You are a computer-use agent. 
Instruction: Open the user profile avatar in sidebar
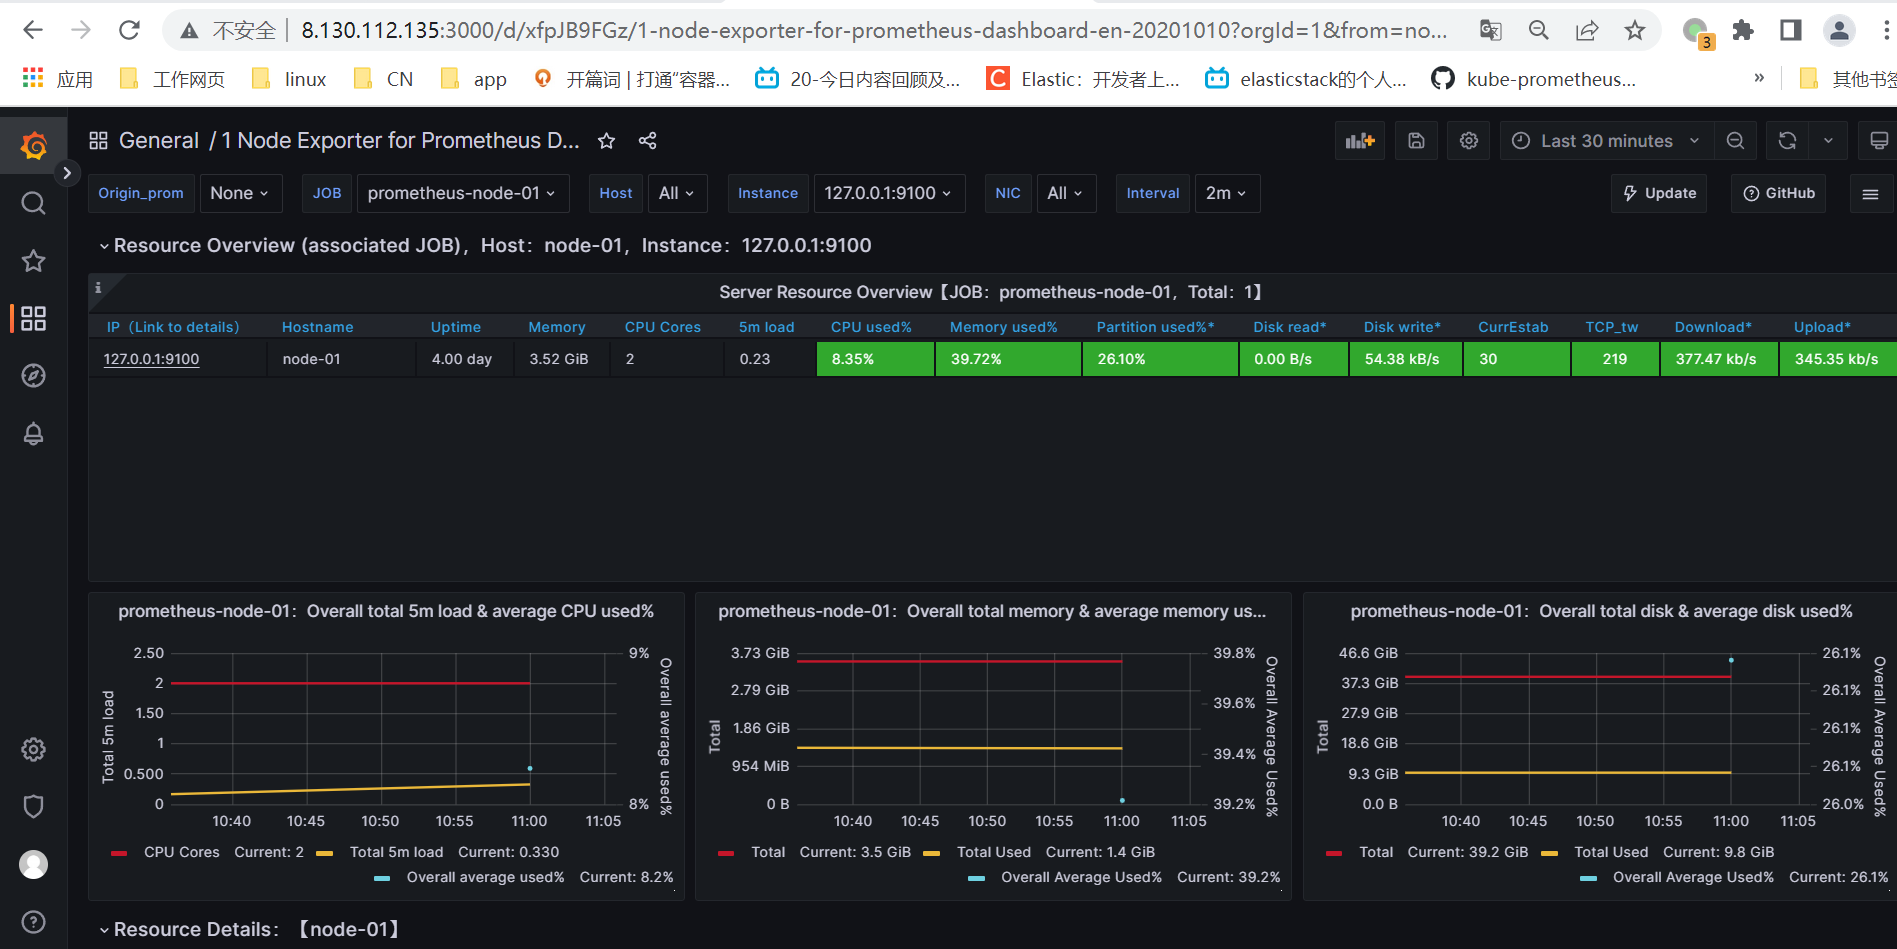pyautogui.click(x=33, y=864)
